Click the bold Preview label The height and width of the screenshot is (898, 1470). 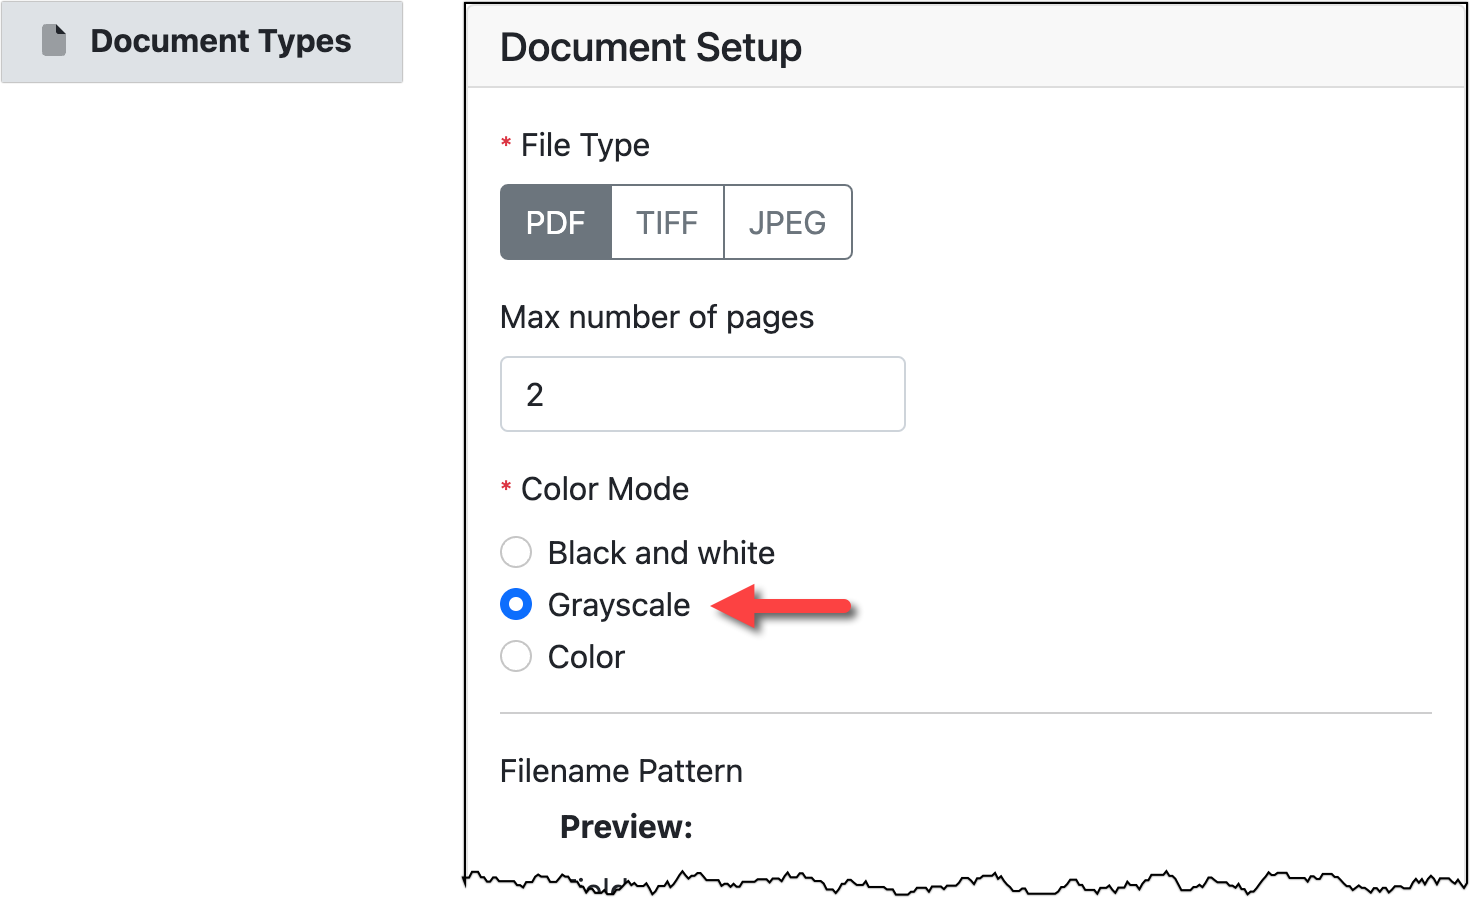coord(626,827)
